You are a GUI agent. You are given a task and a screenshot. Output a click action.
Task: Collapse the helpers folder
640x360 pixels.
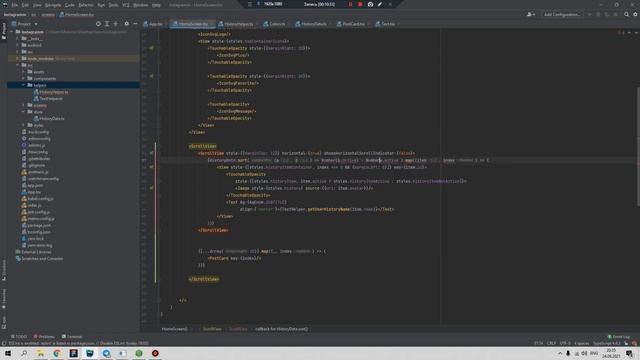point(23,85)
